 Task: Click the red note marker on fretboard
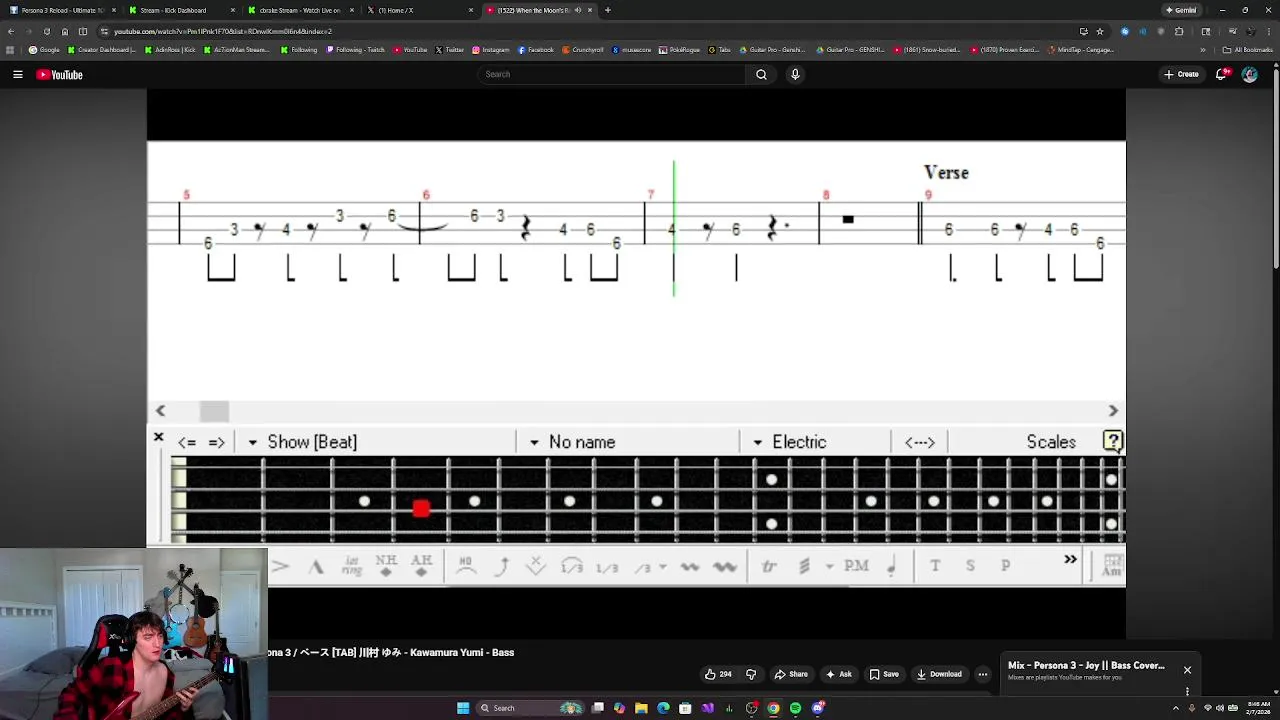pos(421,509)
